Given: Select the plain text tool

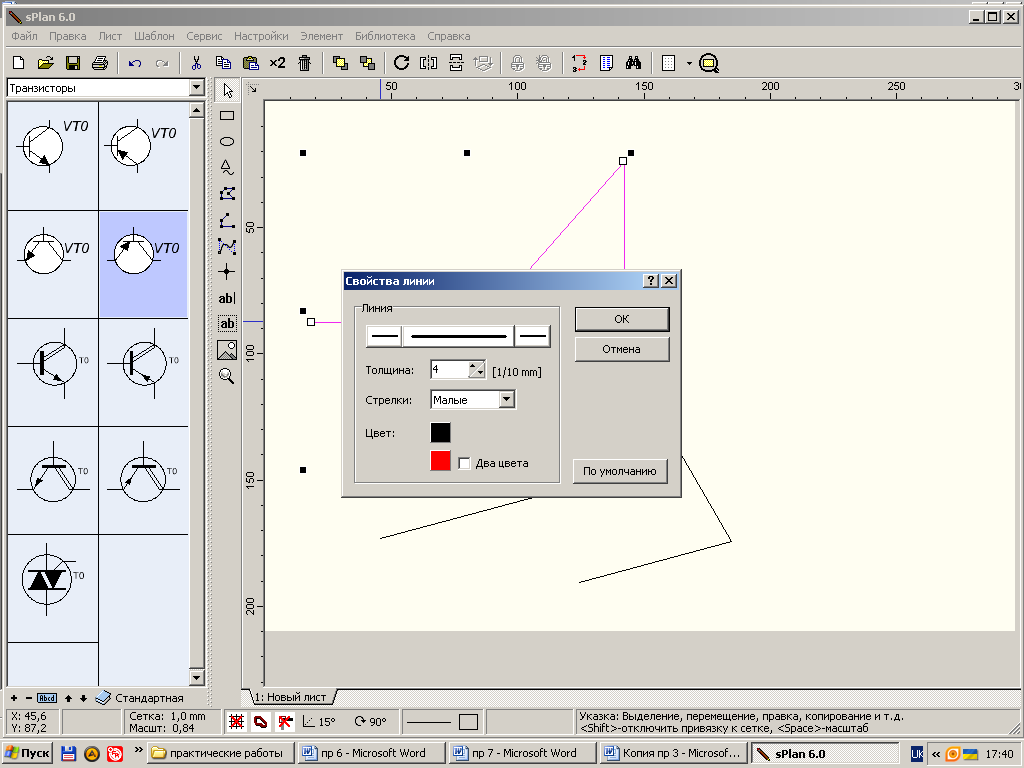Looking at the screenshot, I should coord(227,298).
